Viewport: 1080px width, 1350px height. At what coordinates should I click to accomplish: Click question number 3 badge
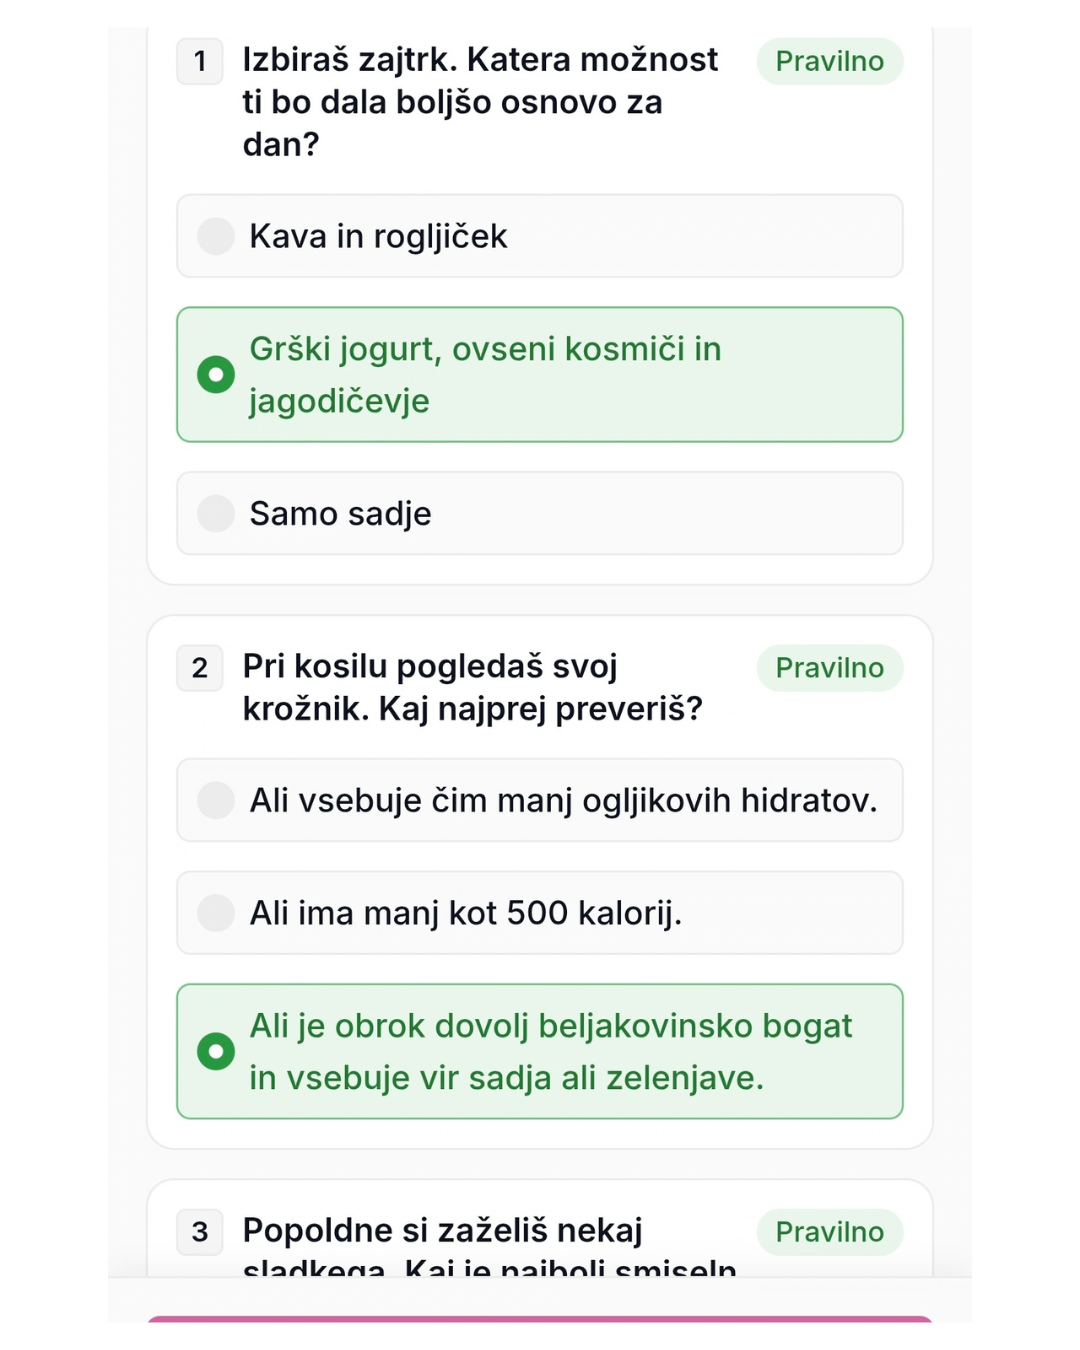coord(200,1232)
